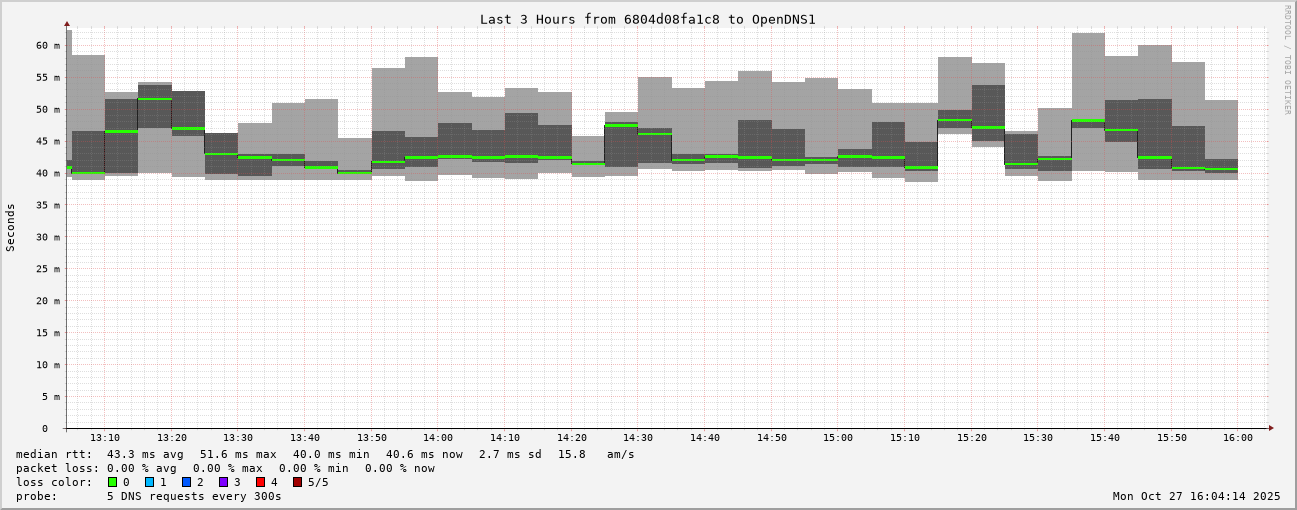Click the 'Seconds' y-axis label
The height and width of the screenshot is (510, 1297).
11,227
